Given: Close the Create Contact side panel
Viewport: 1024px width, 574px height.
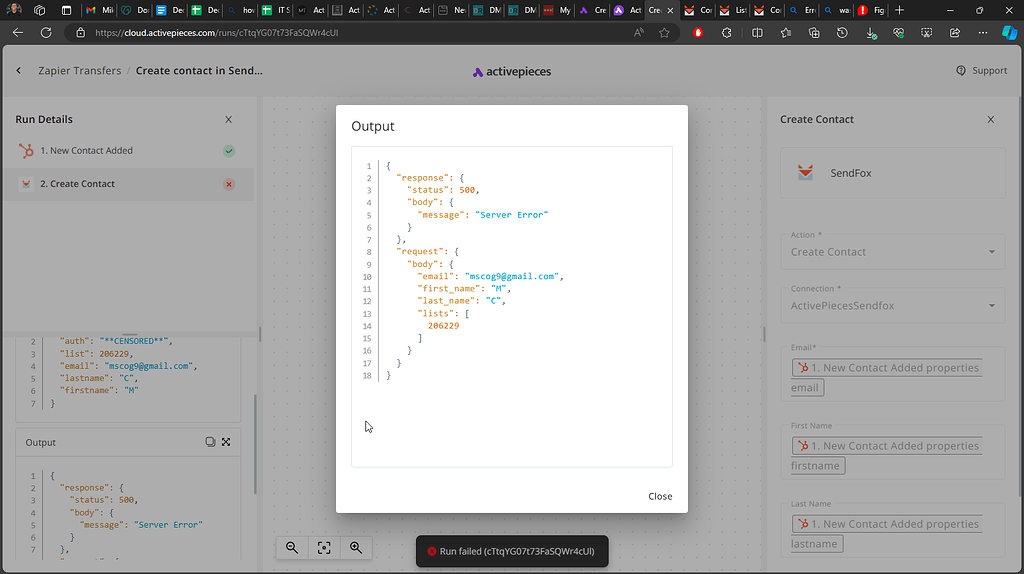Looking at the screenshot, I should point(990,119).
